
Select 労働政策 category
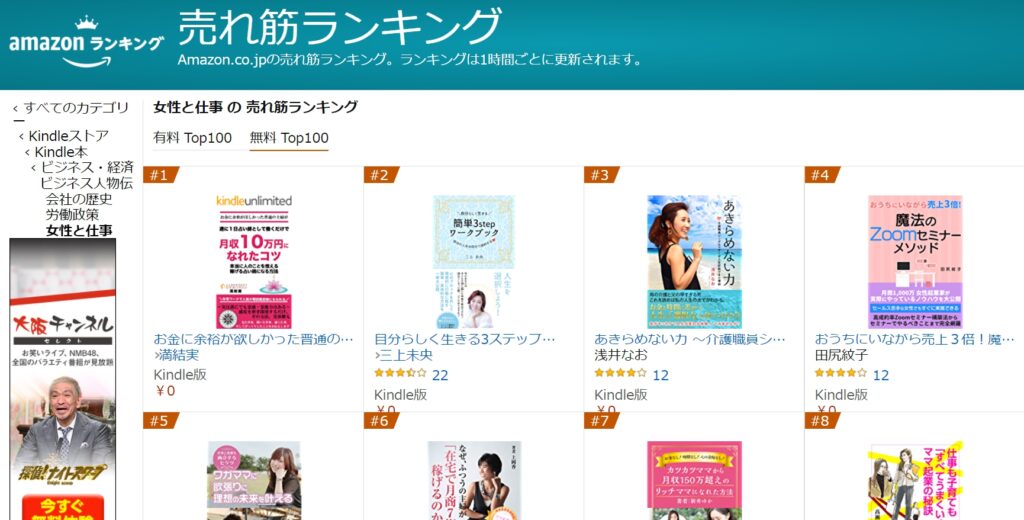coord(72,214)
